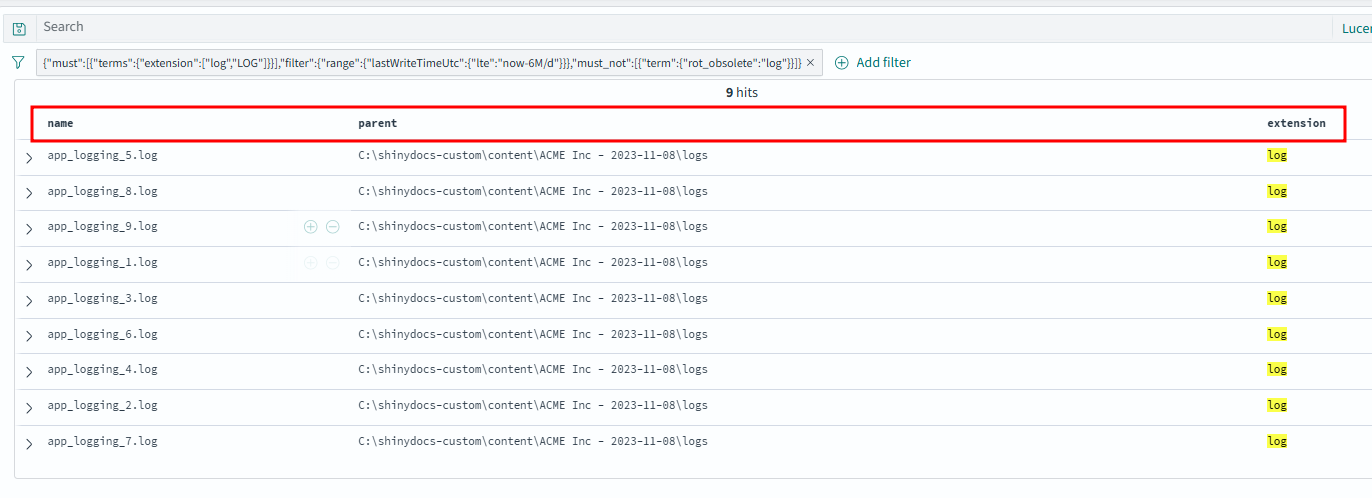Expand the app_logging_3.log document row

pyautogui.click(x=29, y=300)
